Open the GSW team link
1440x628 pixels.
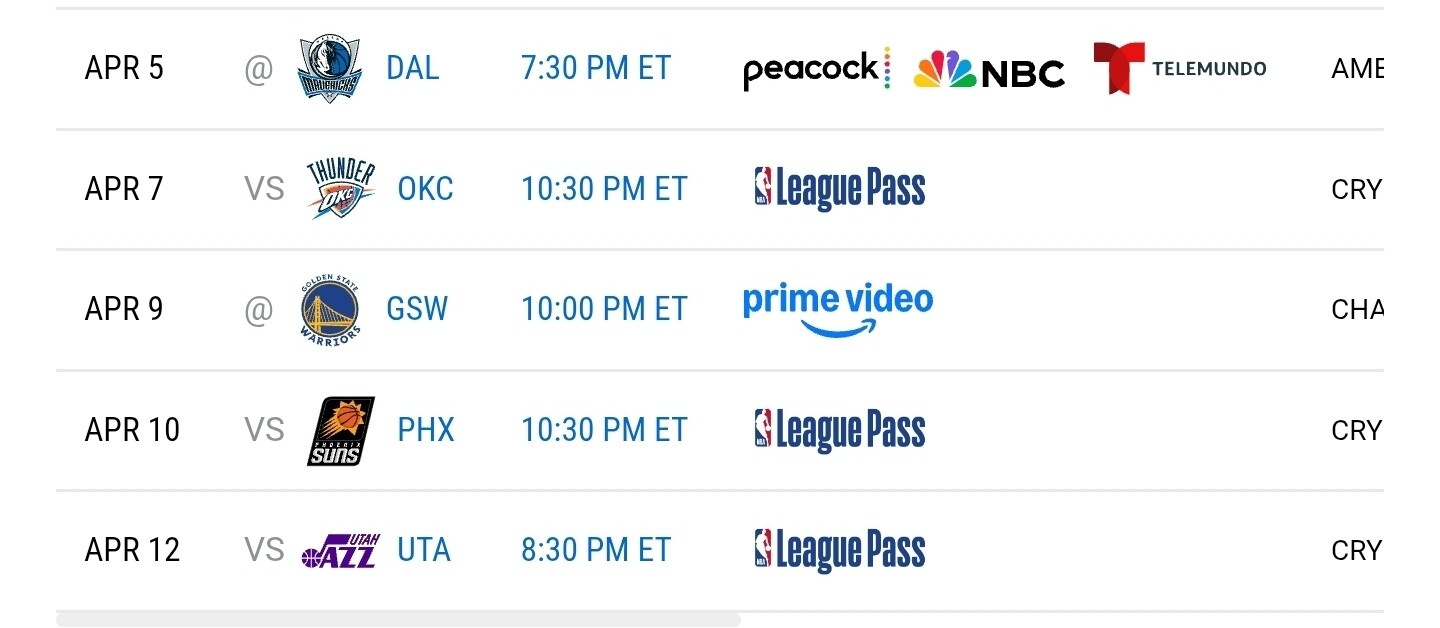pos(417,310)
